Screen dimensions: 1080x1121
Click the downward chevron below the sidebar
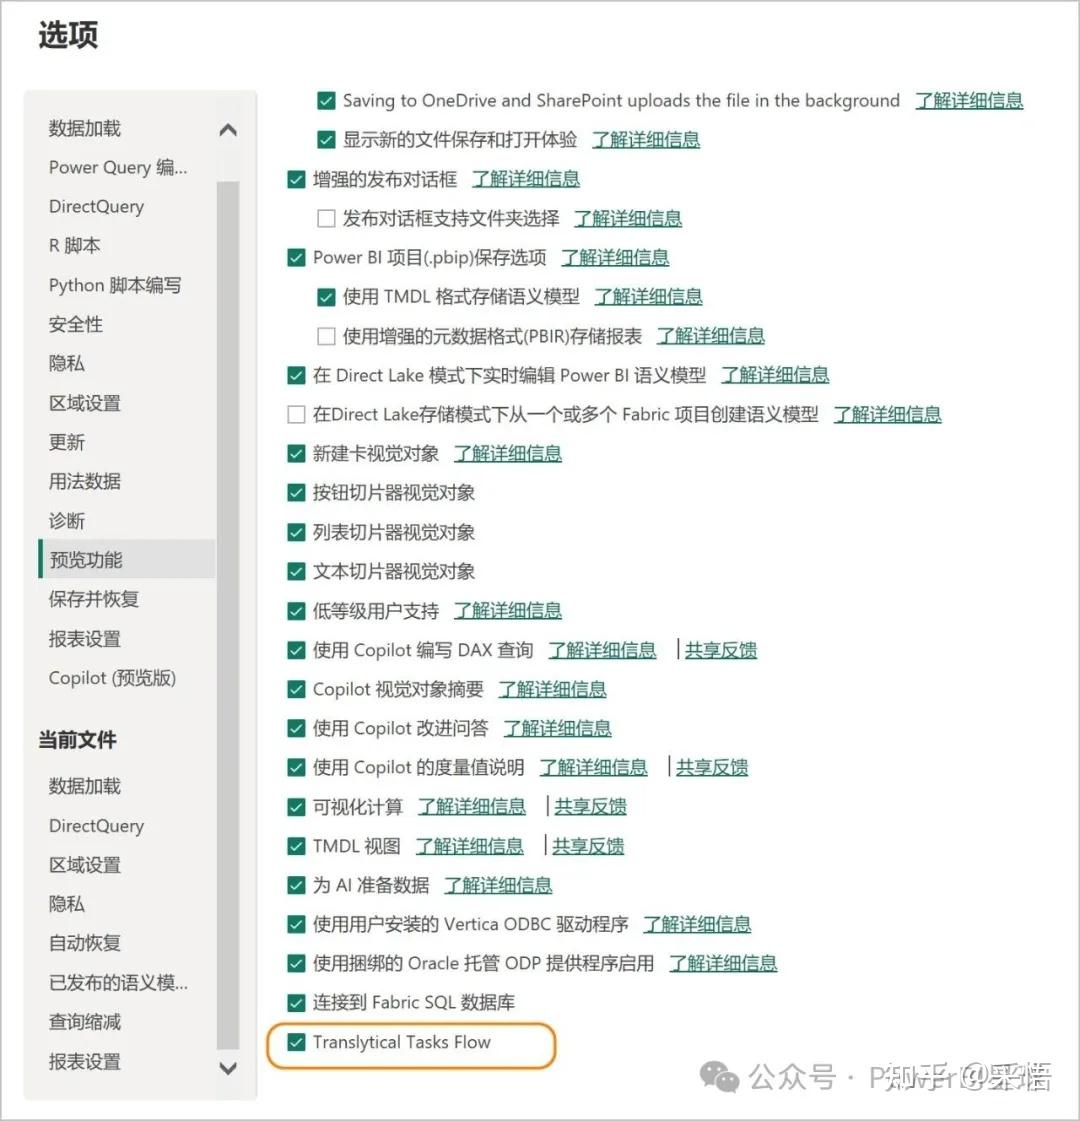pos(228,1069)
